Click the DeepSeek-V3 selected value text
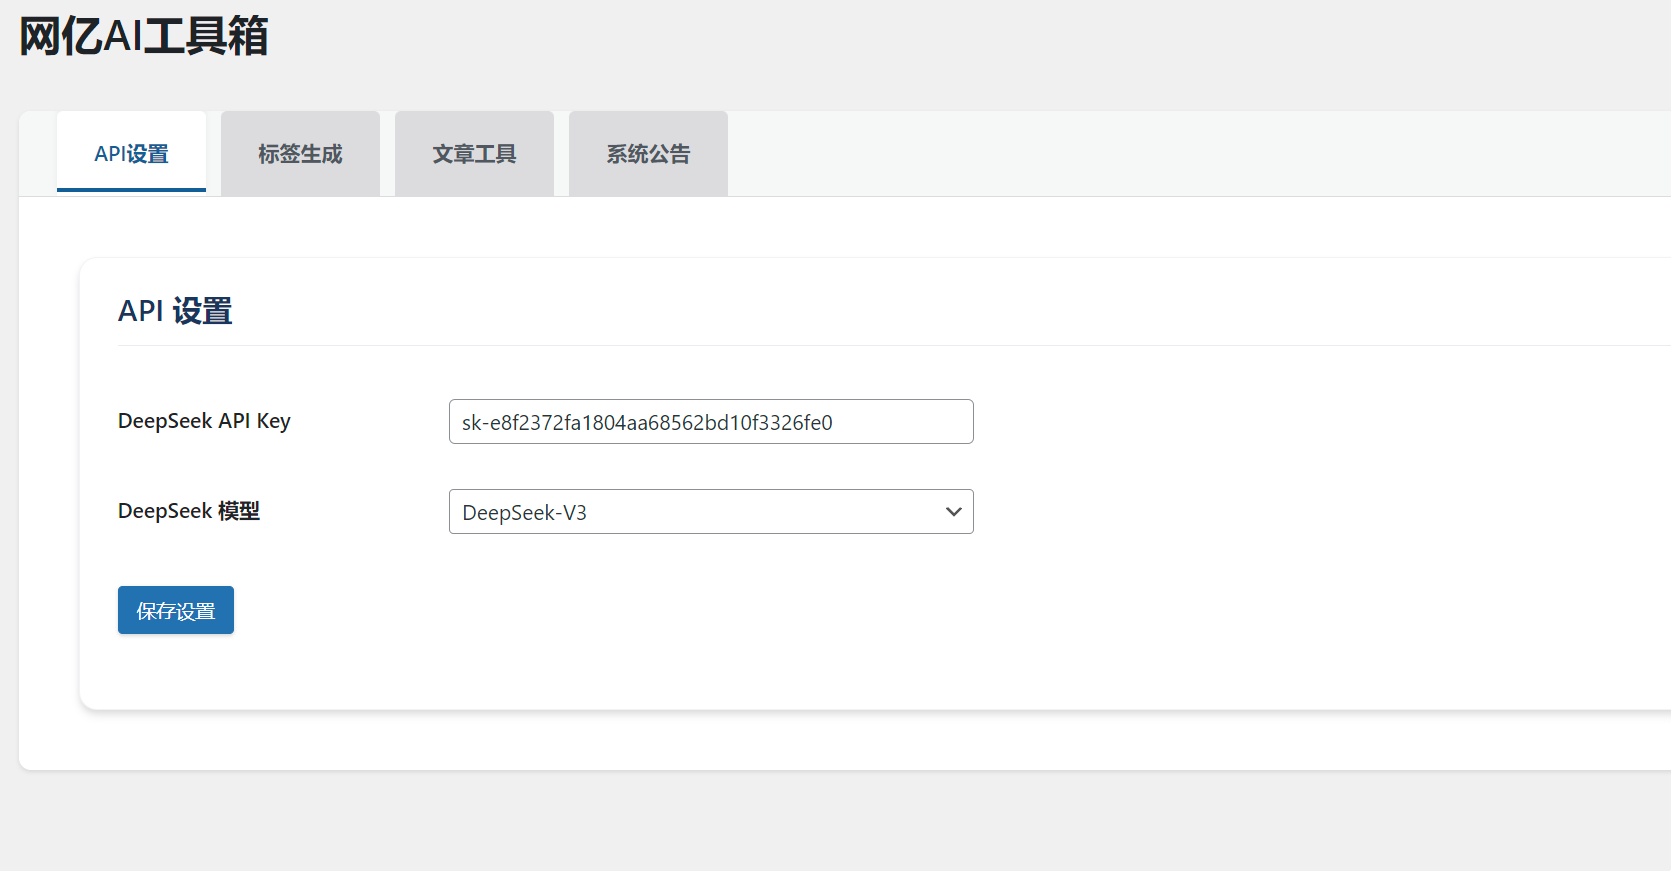Viewport: 1671px width, 871px height. pos(525,513)
